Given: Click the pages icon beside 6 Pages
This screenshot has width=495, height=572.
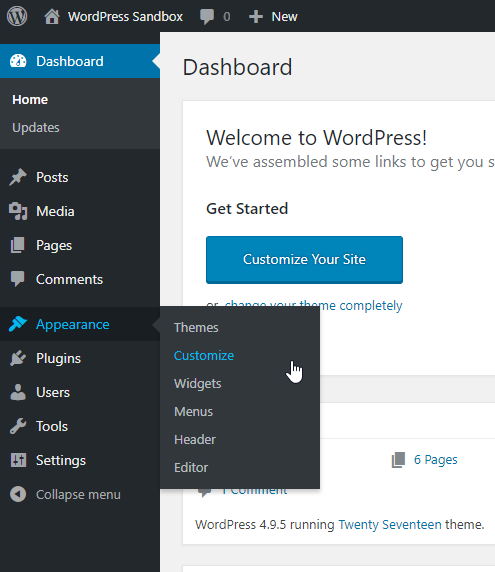Looking at the screenshot, I should pyautogui.click(x=398, y=460).
